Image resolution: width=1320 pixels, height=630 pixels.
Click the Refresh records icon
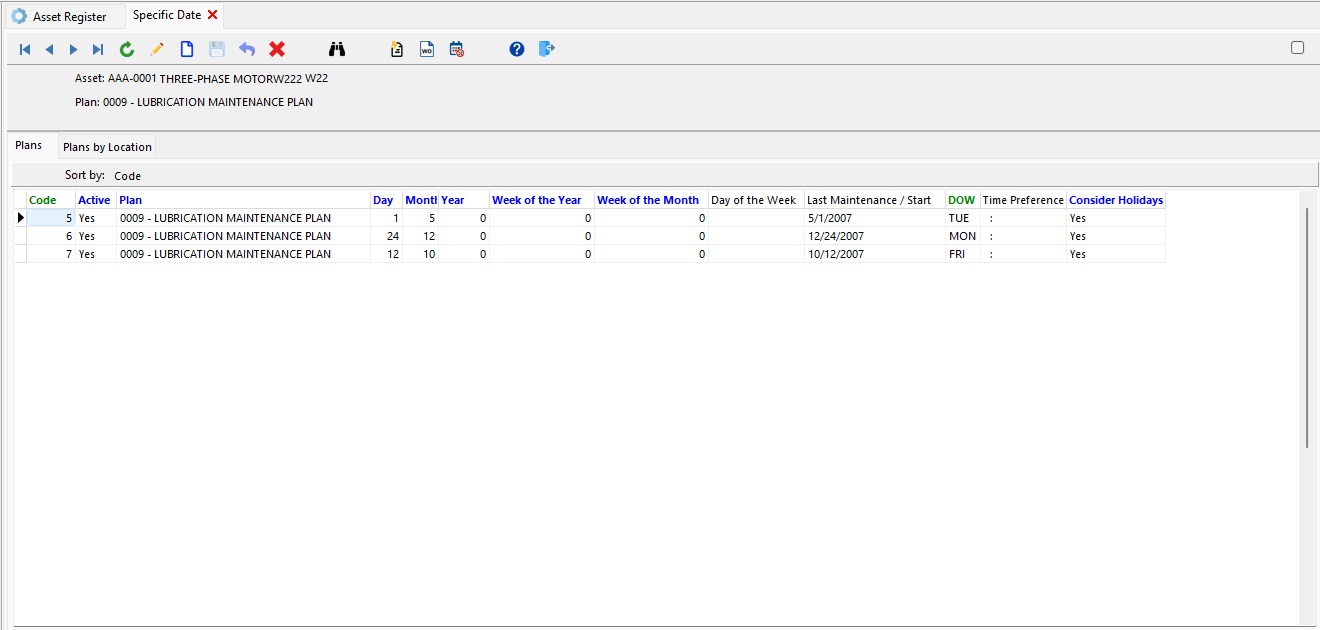(126, 48)
